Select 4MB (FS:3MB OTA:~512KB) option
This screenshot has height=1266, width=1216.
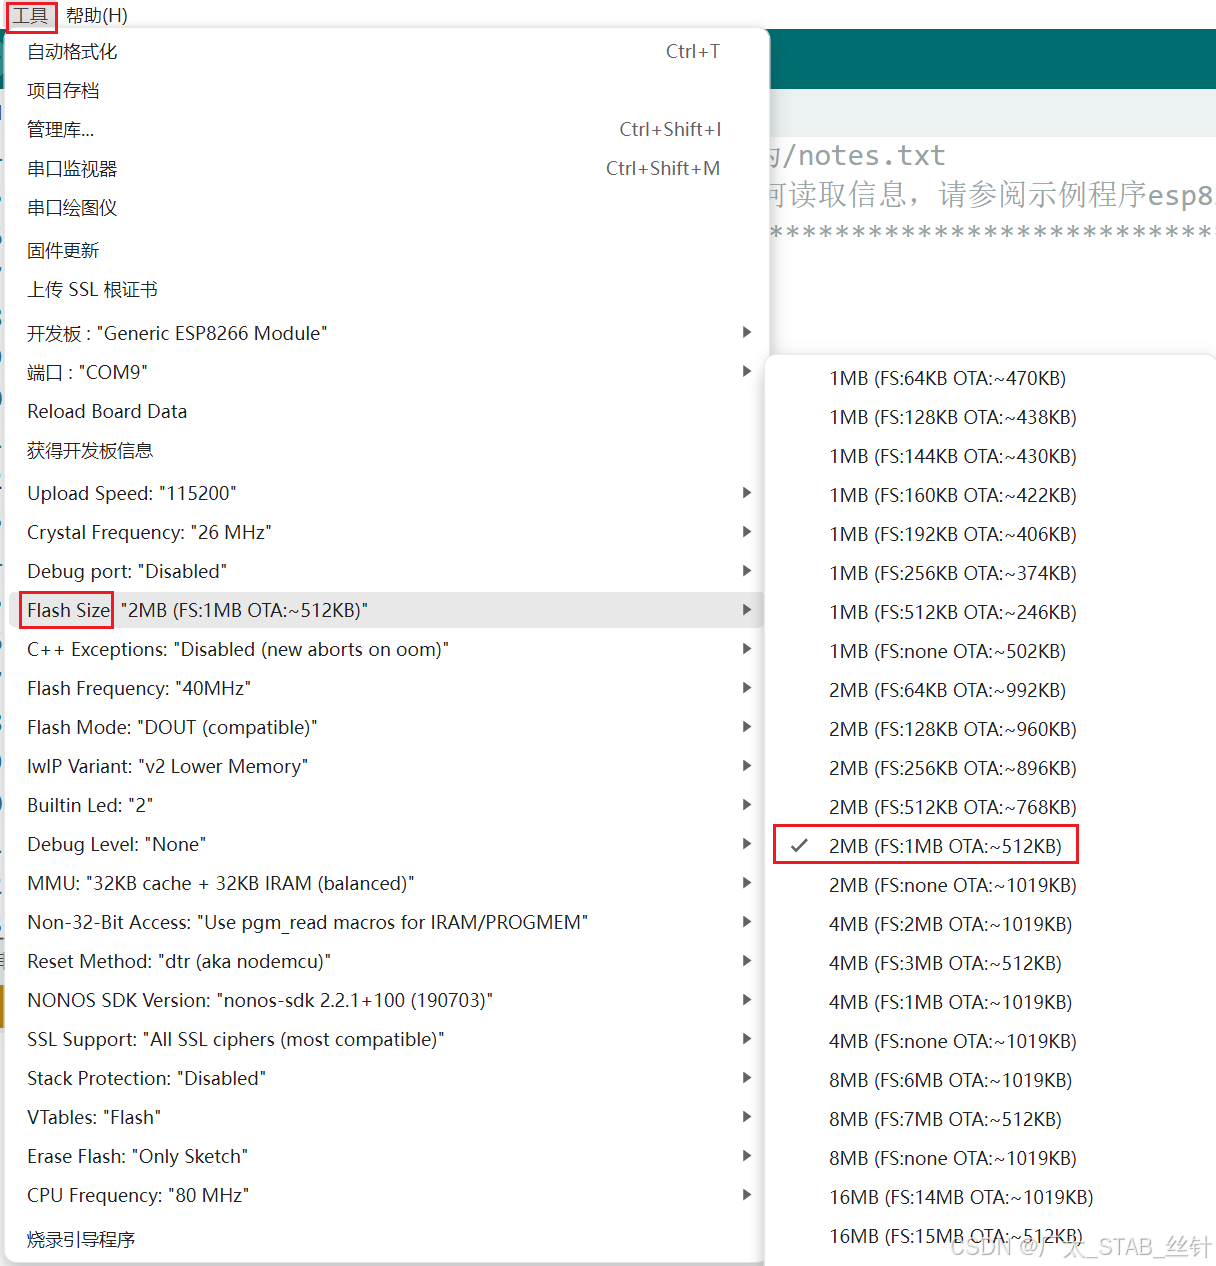pos(990,963)
